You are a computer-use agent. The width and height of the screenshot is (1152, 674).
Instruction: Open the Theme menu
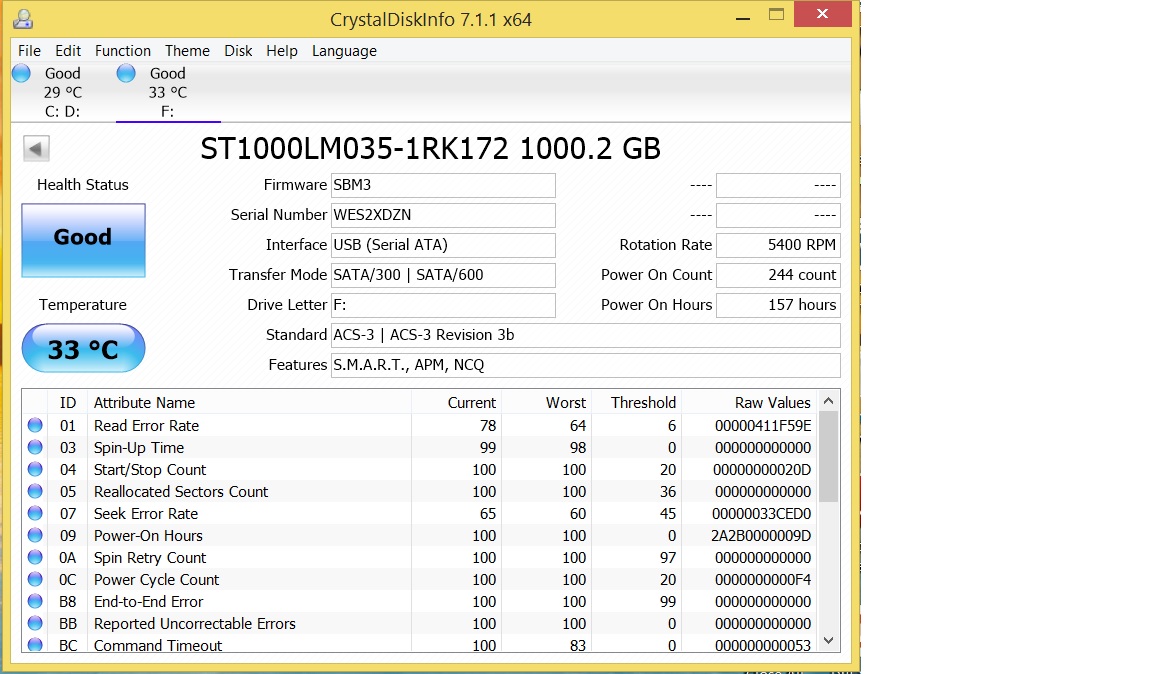[x=187, y=51]
